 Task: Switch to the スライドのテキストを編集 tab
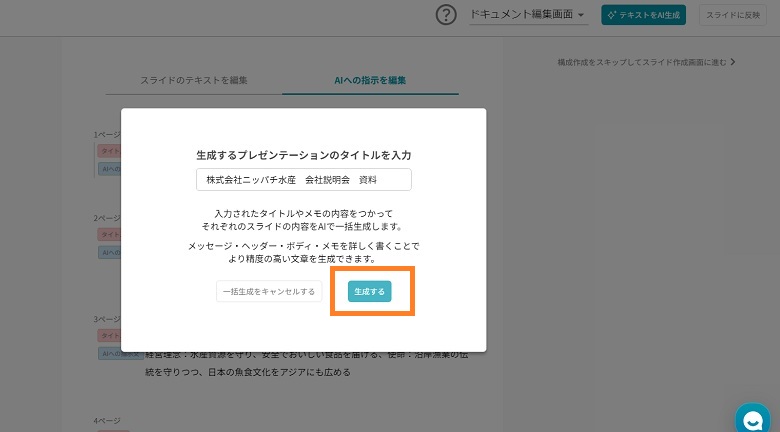coord(194,80)
